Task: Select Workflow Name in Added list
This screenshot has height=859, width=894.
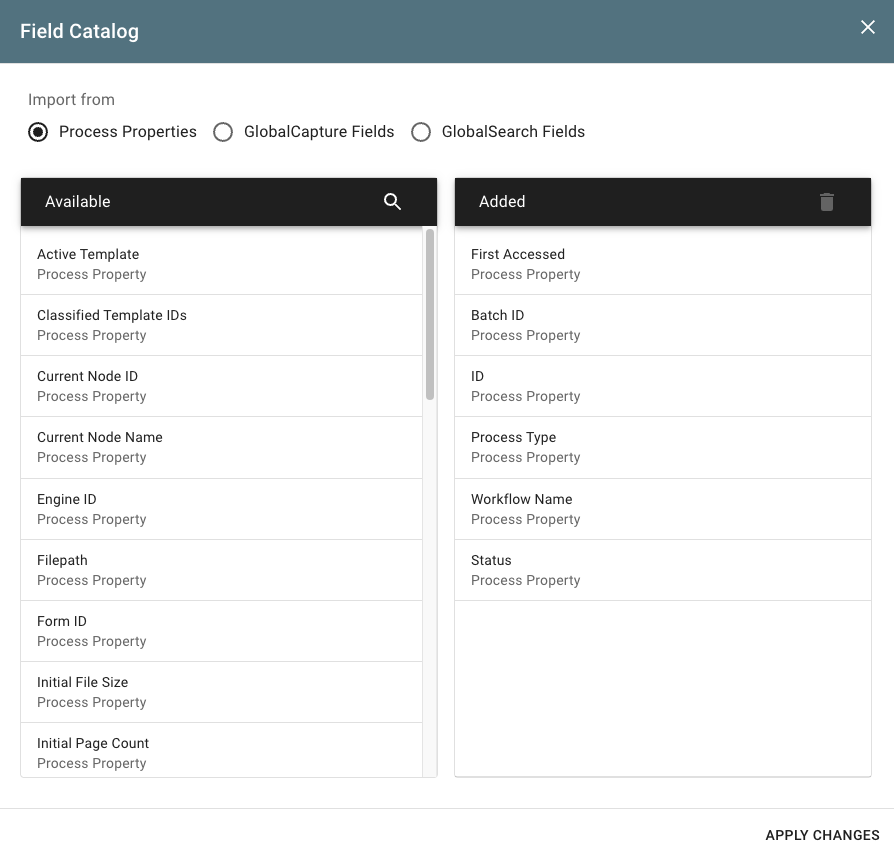Action: click(x=662, y=509)
